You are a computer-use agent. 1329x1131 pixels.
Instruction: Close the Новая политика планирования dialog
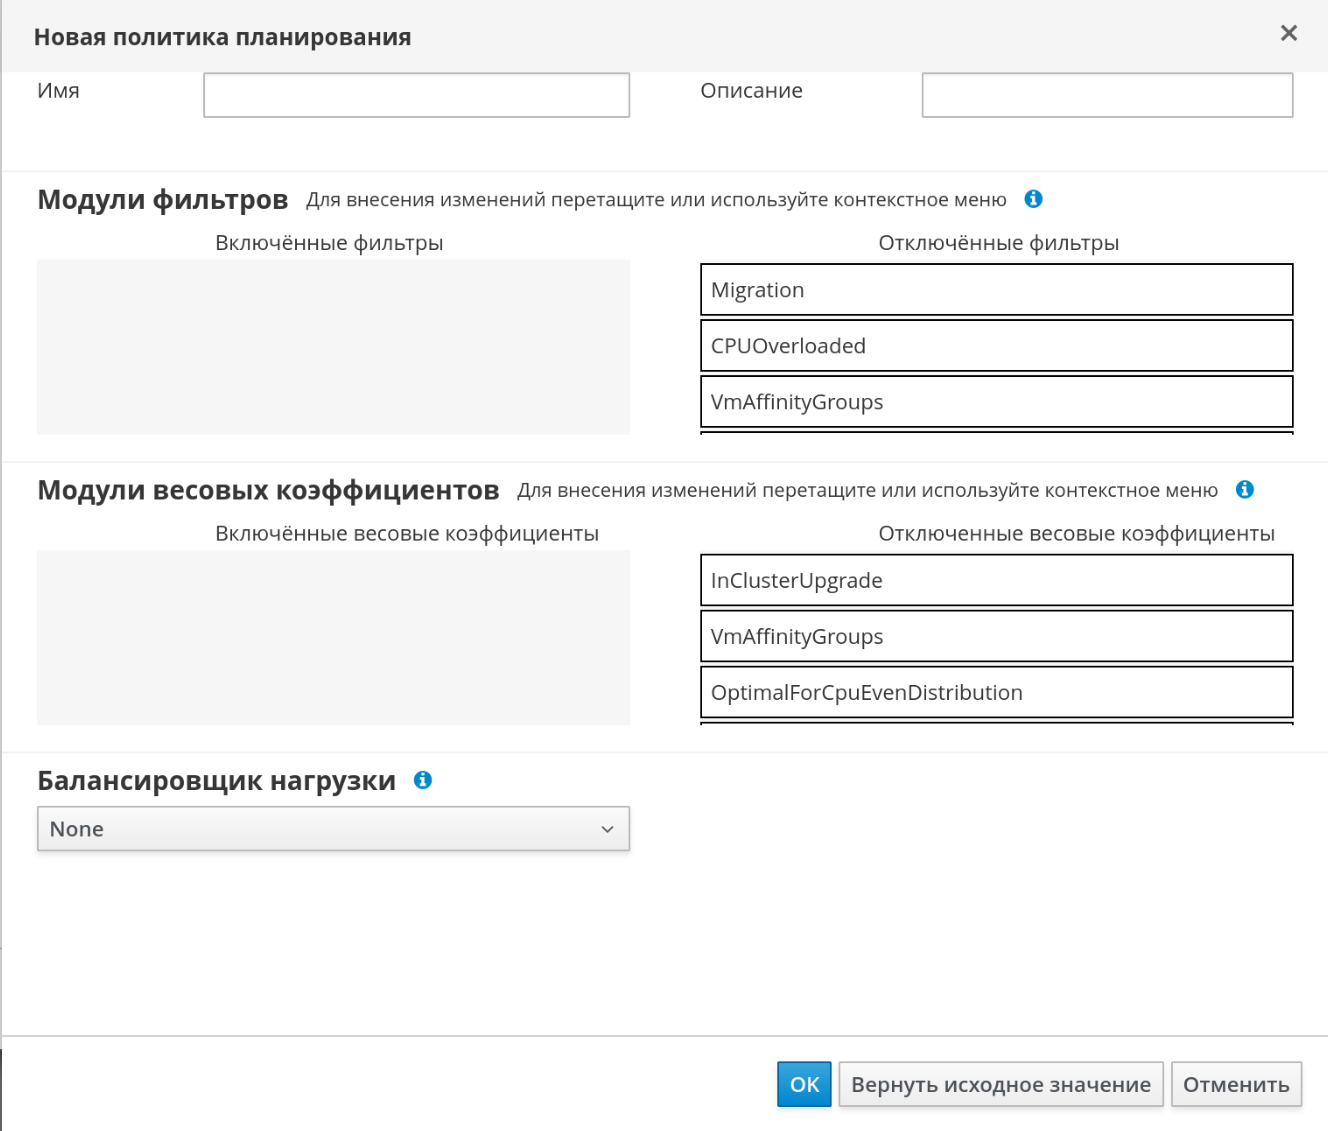[1289, 33]
